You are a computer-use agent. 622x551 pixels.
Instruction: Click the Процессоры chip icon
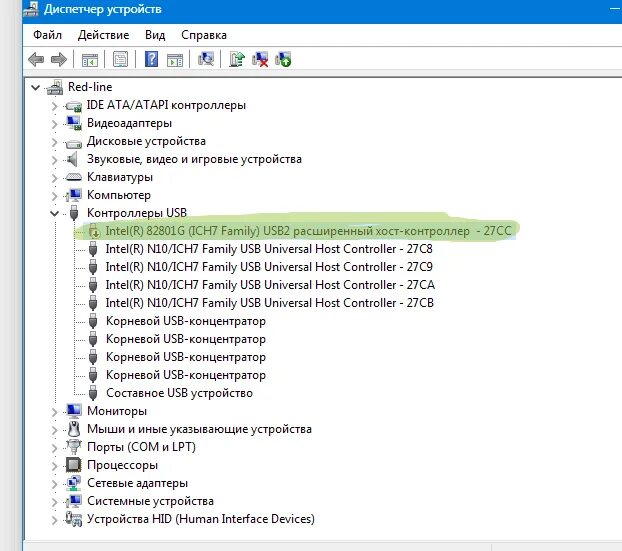coord(74,465)
